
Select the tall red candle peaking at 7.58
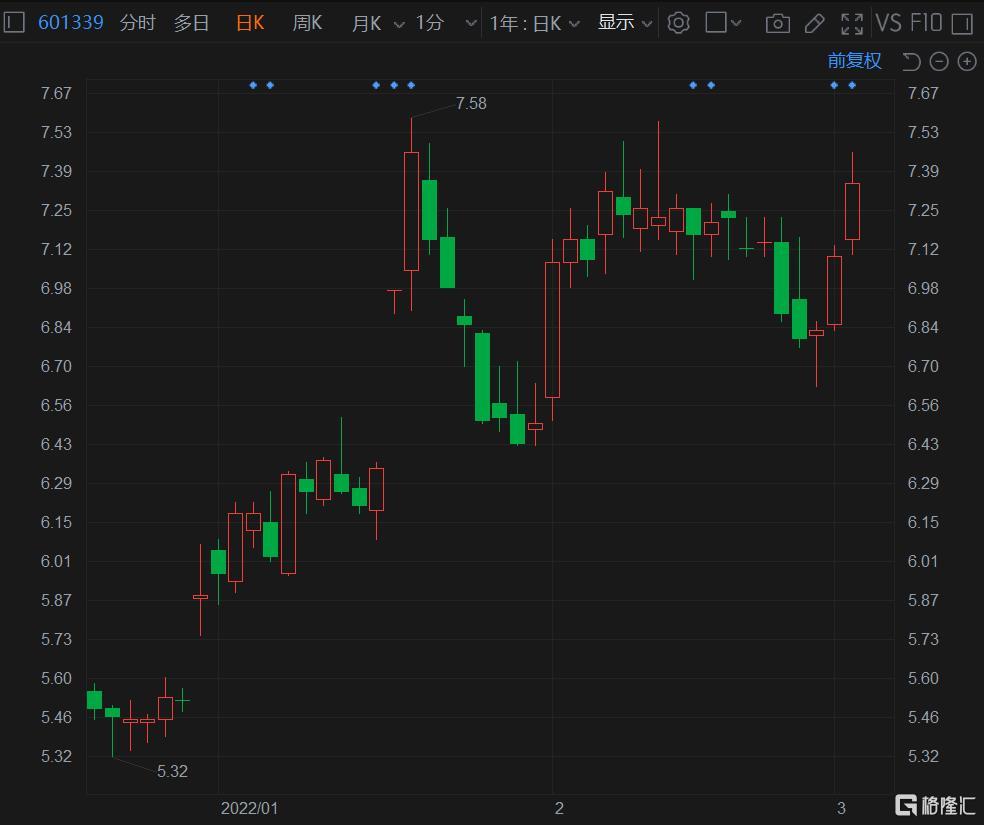[x=411, y=211]
